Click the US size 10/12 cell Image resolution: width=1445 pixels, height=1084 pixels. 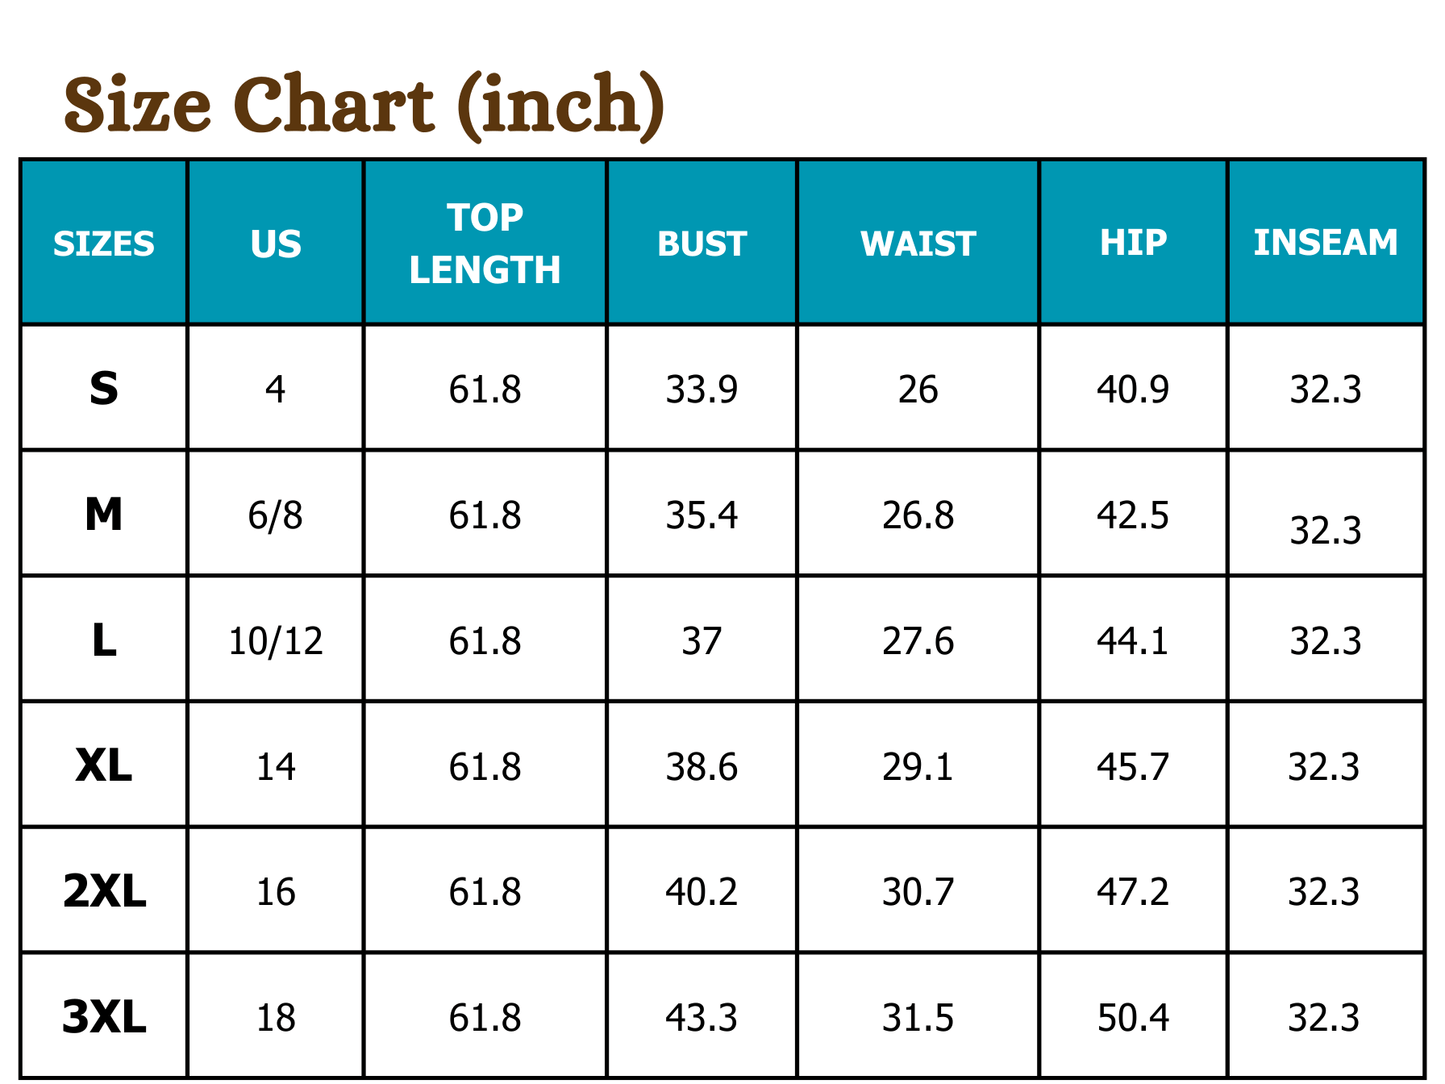(x=276, y=641)
